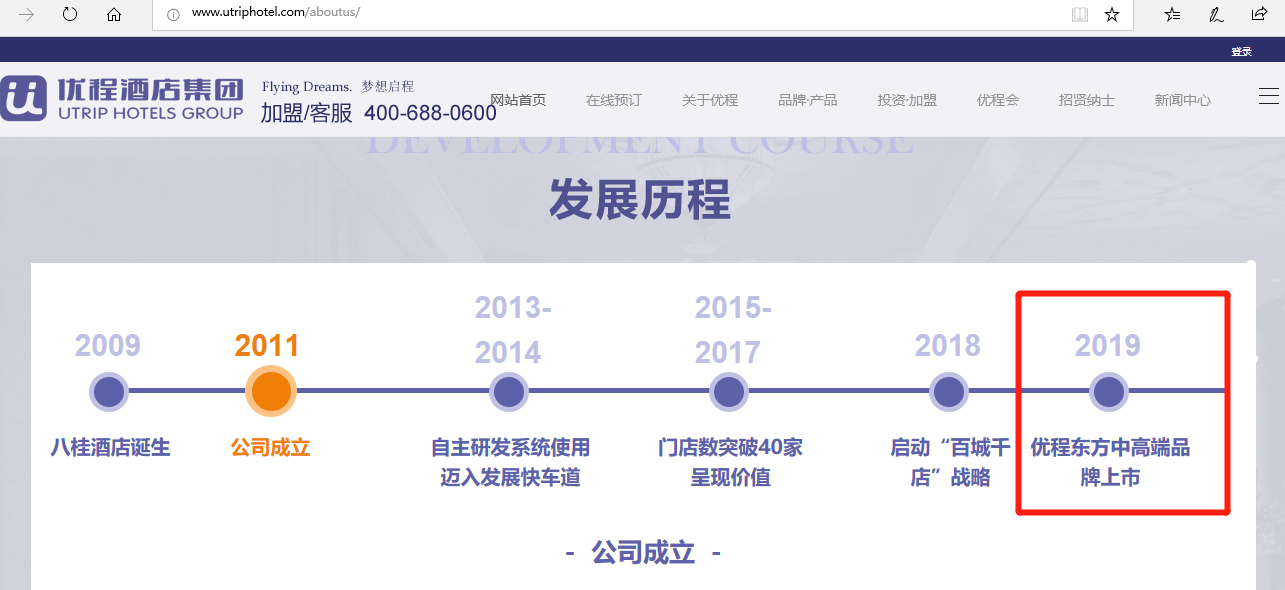Show site information icon in address bar
This screenshot has height=590, width=1285.
[x=173, y=14]
